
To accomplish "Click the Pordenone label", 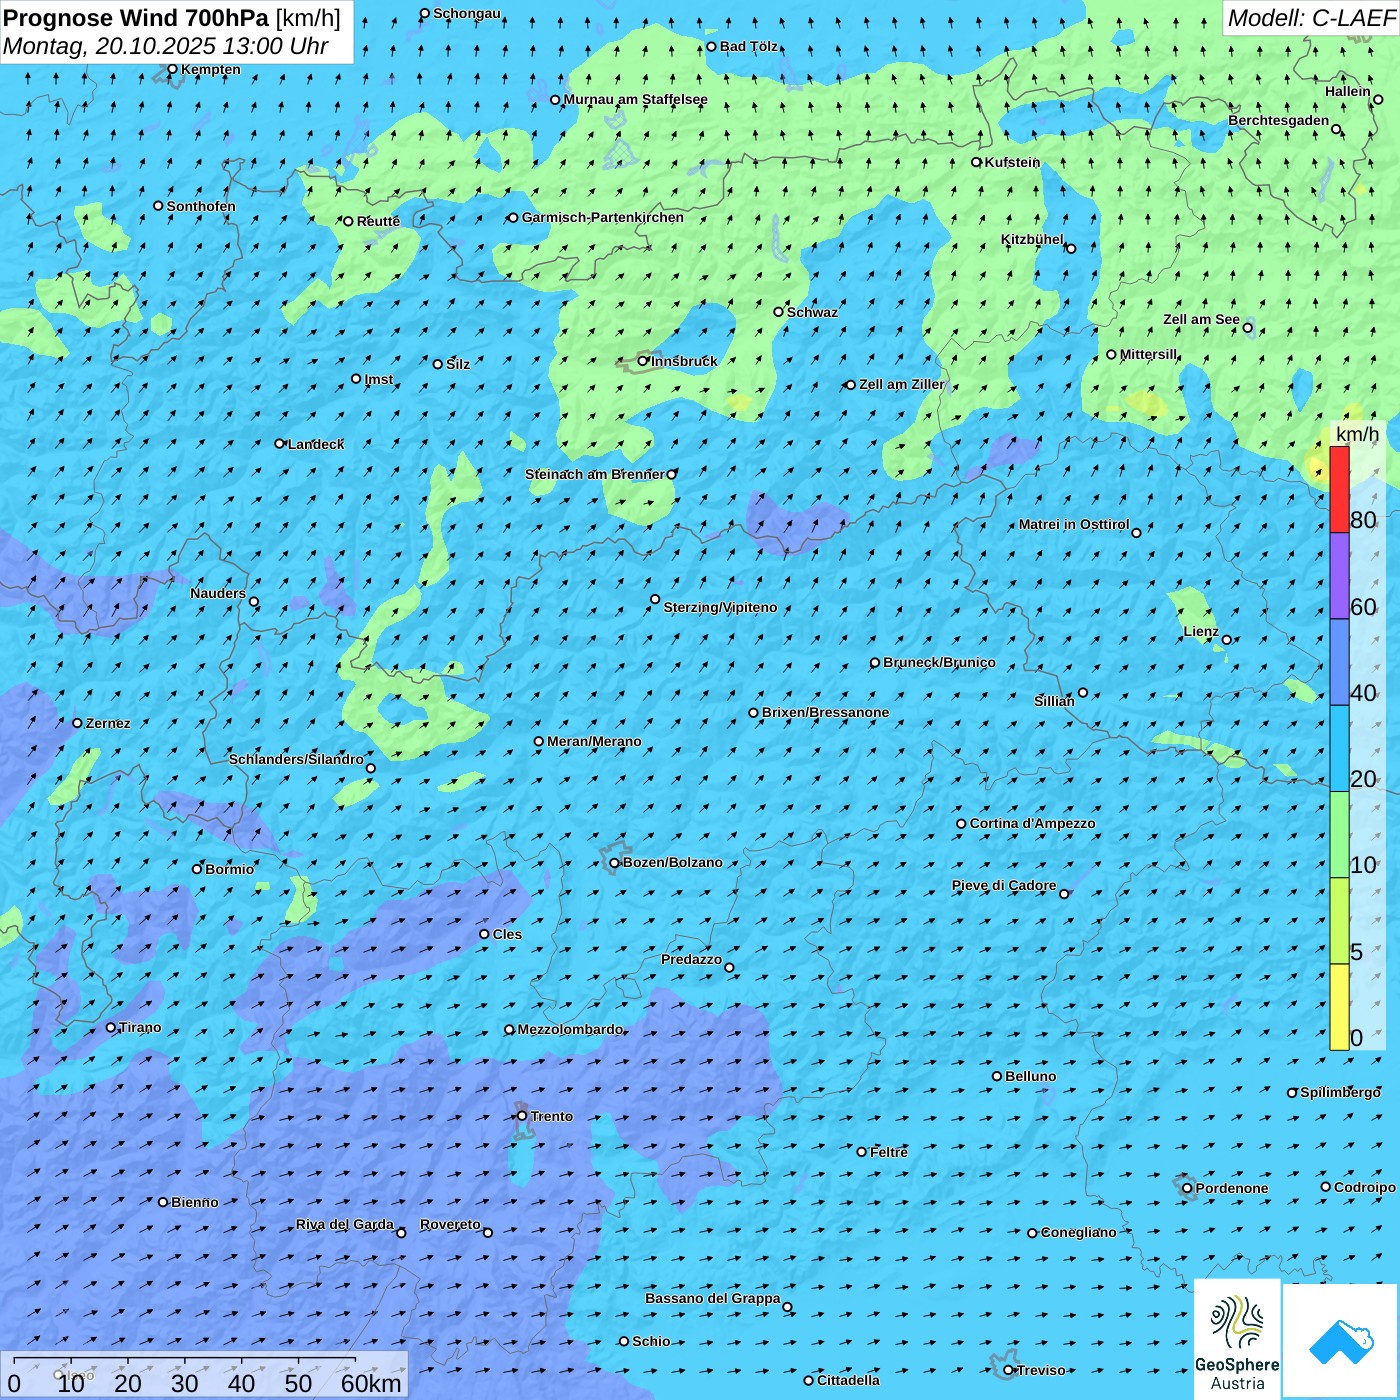I will coord(1232,1188).
